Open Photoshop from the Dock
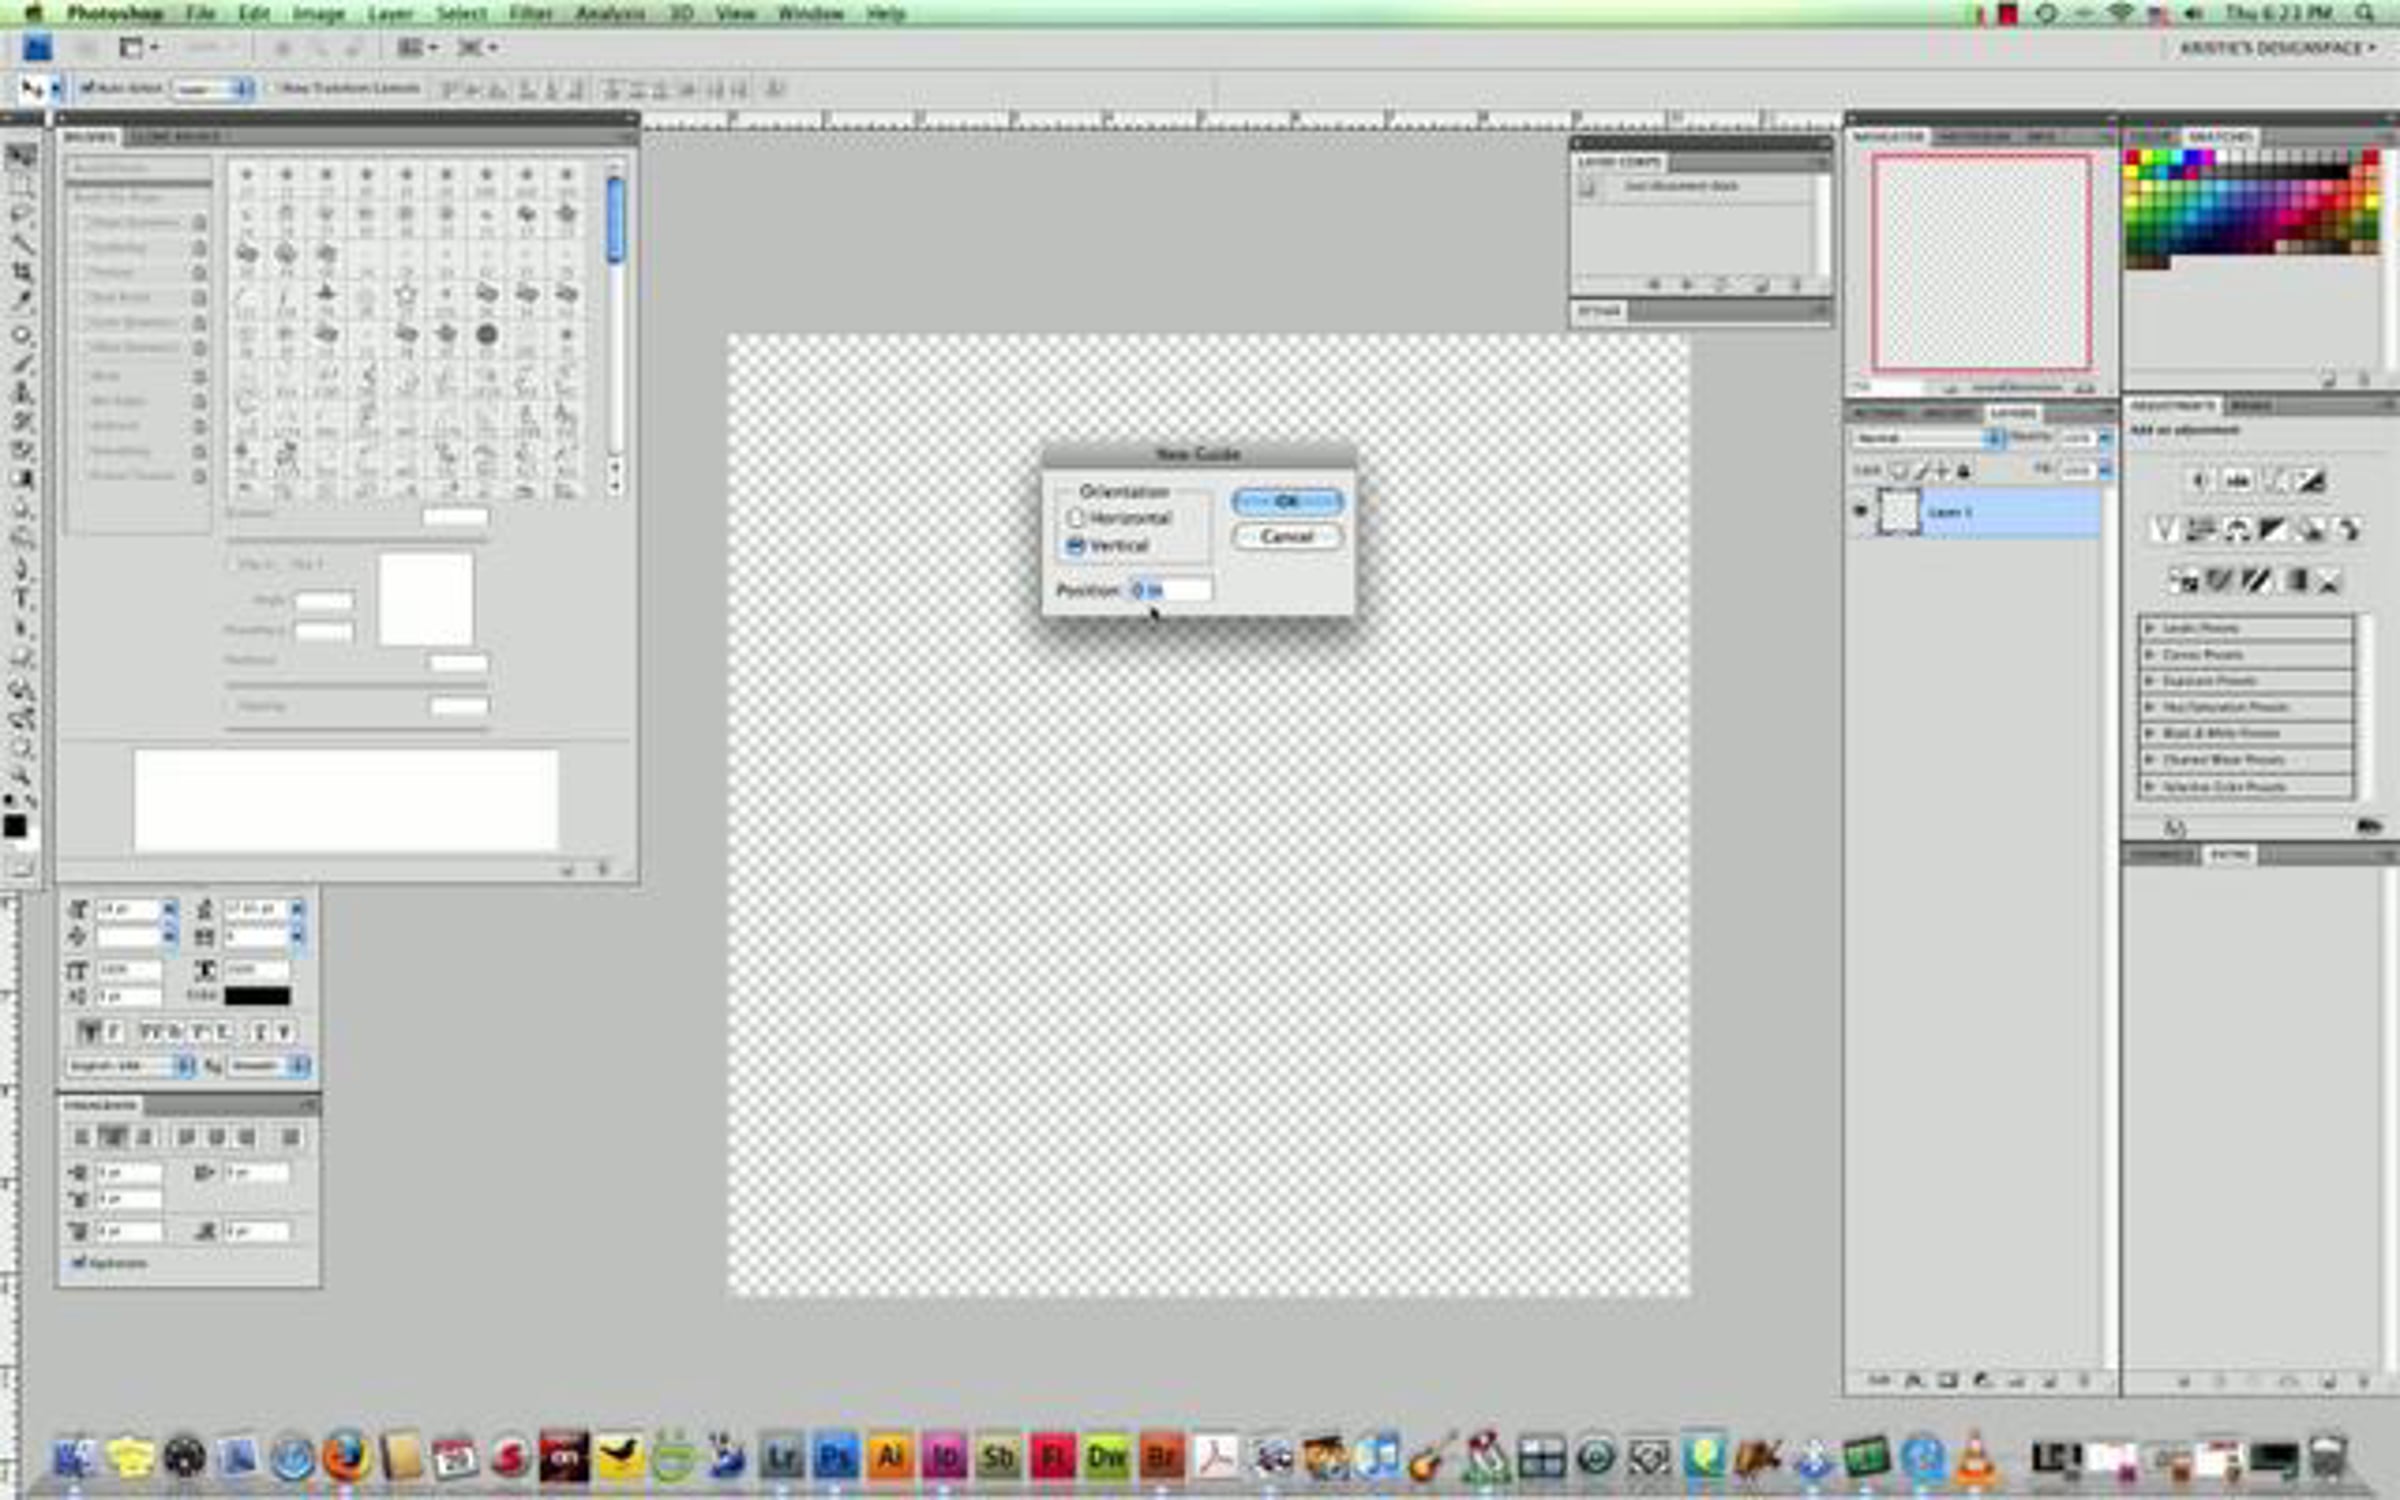Screen dimensions: 2400x1500 (835, 1458)
